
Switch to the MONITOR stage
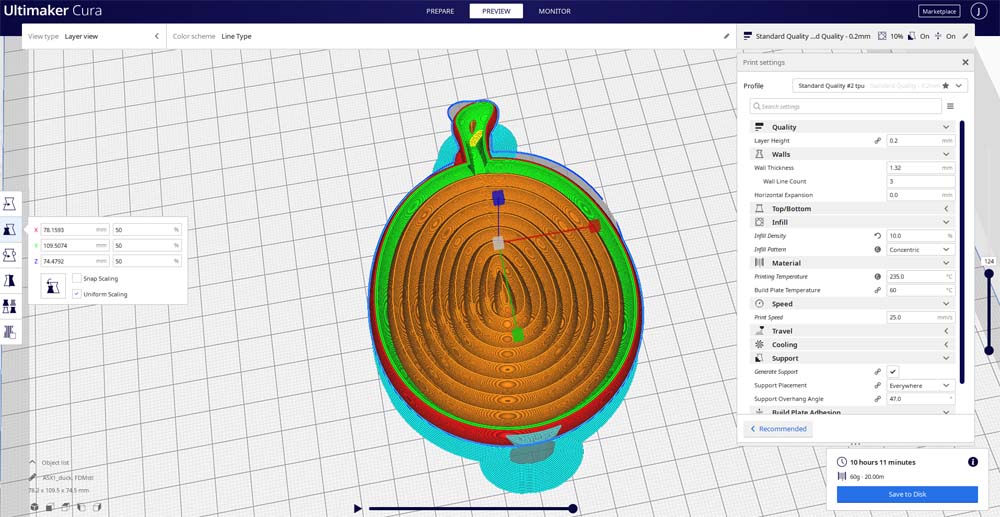554,11
